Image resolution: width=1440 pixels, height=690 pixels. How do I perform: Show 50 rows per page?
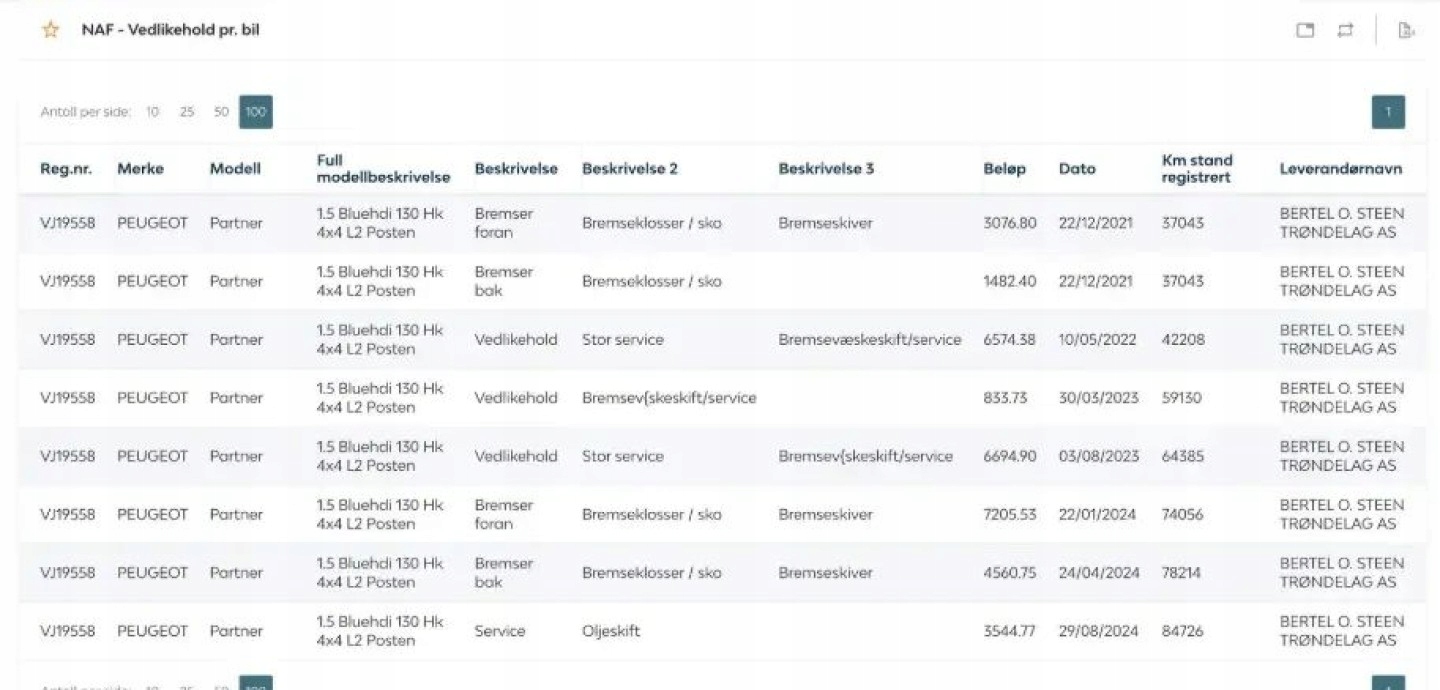[221, 112]
